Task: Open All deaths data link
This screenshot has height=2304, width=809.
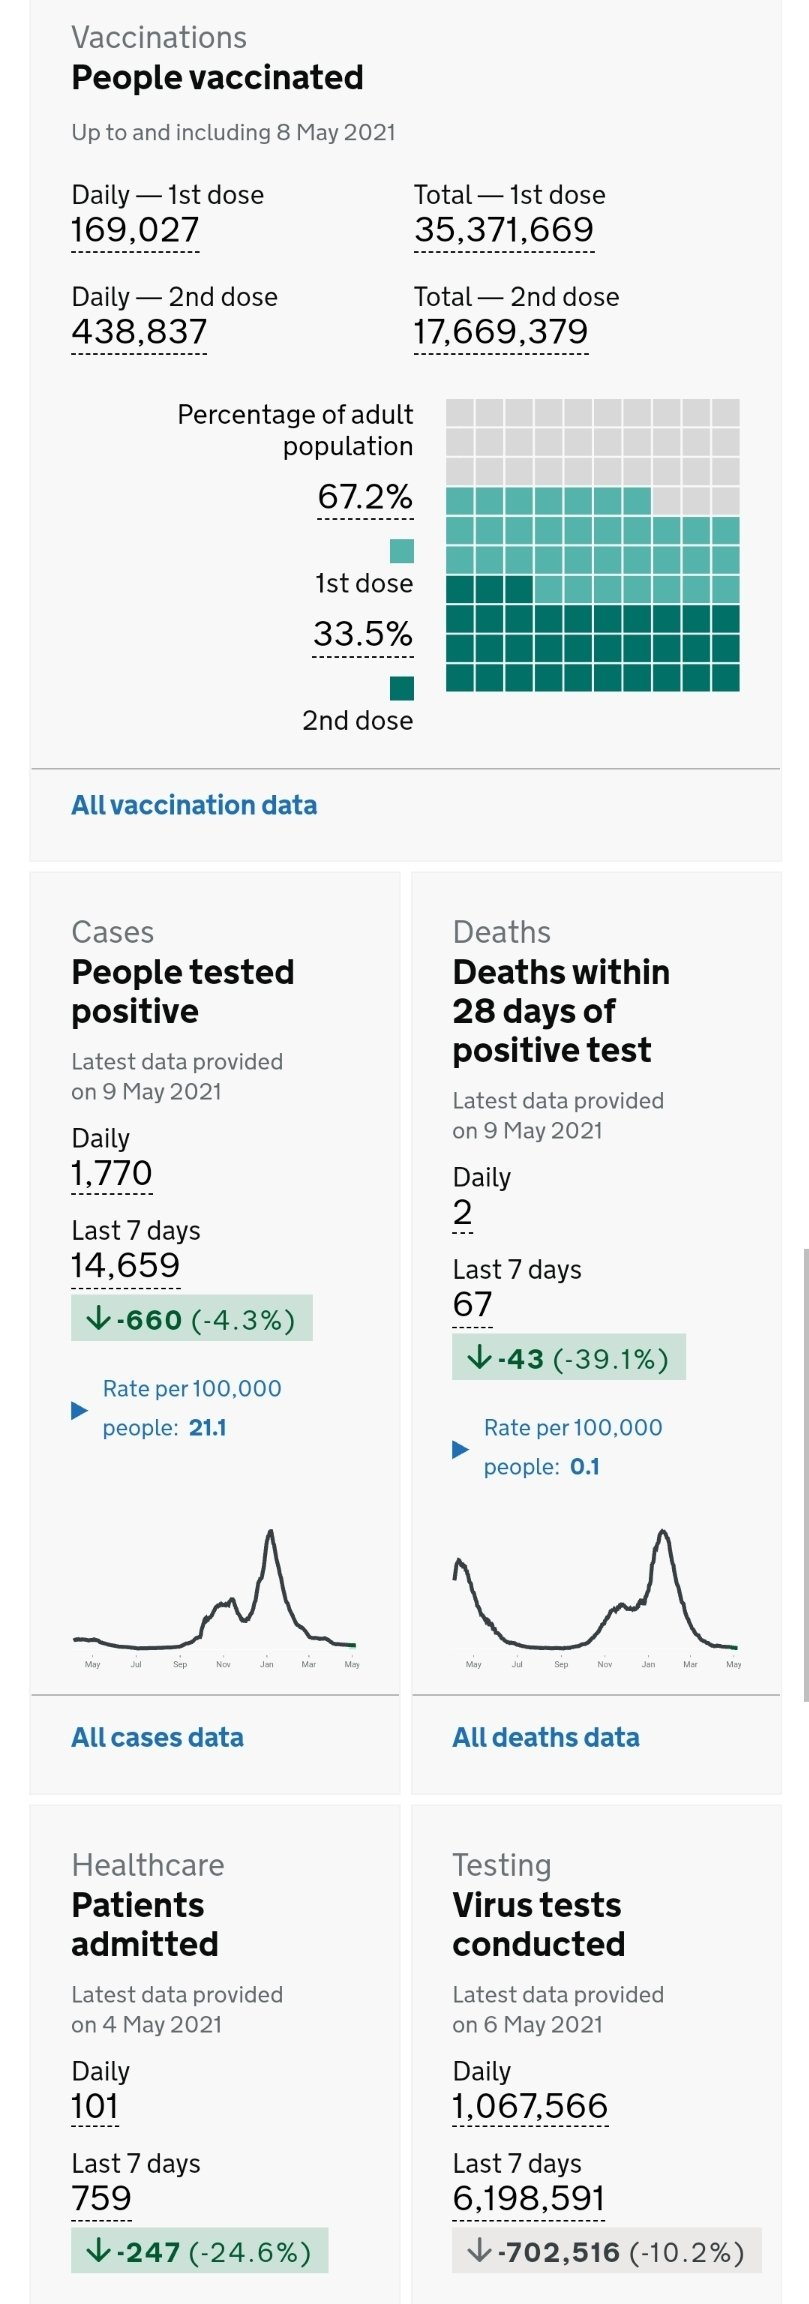Action: 545,1737
